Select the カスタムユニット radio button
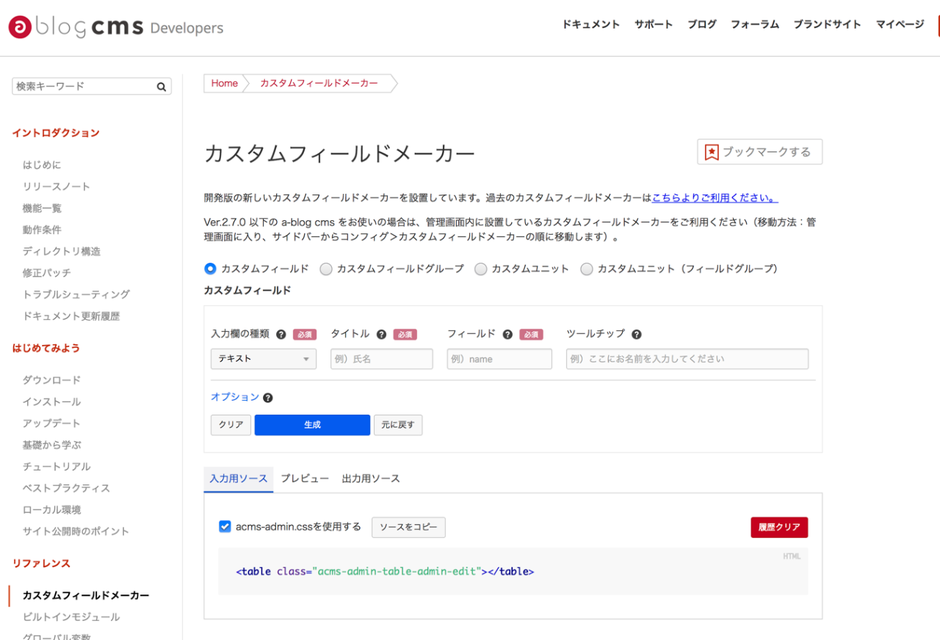This screenshot has height=640, width=940. tap(481, 268)
